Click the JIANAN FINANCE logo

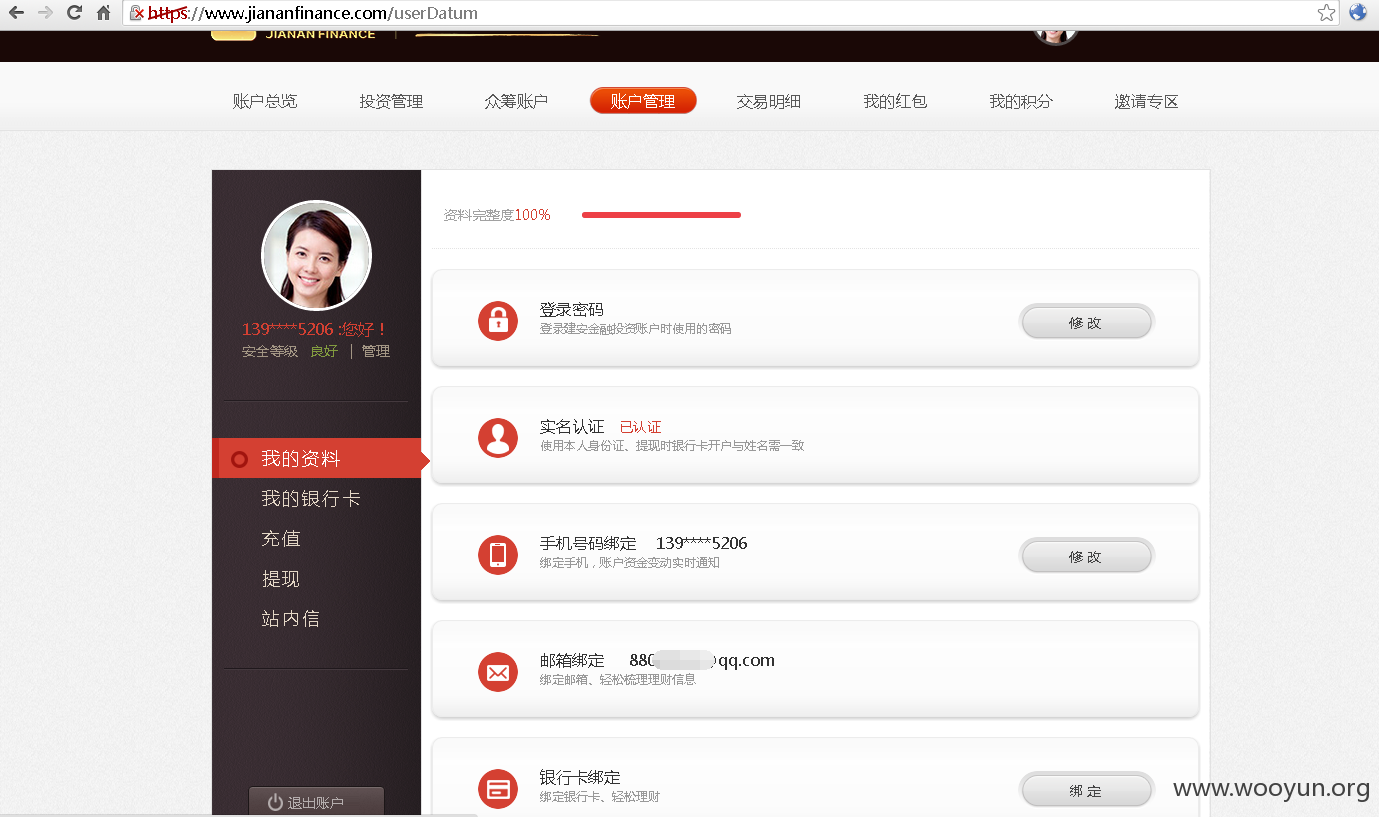pyautogui.click(x=294, y=35)
